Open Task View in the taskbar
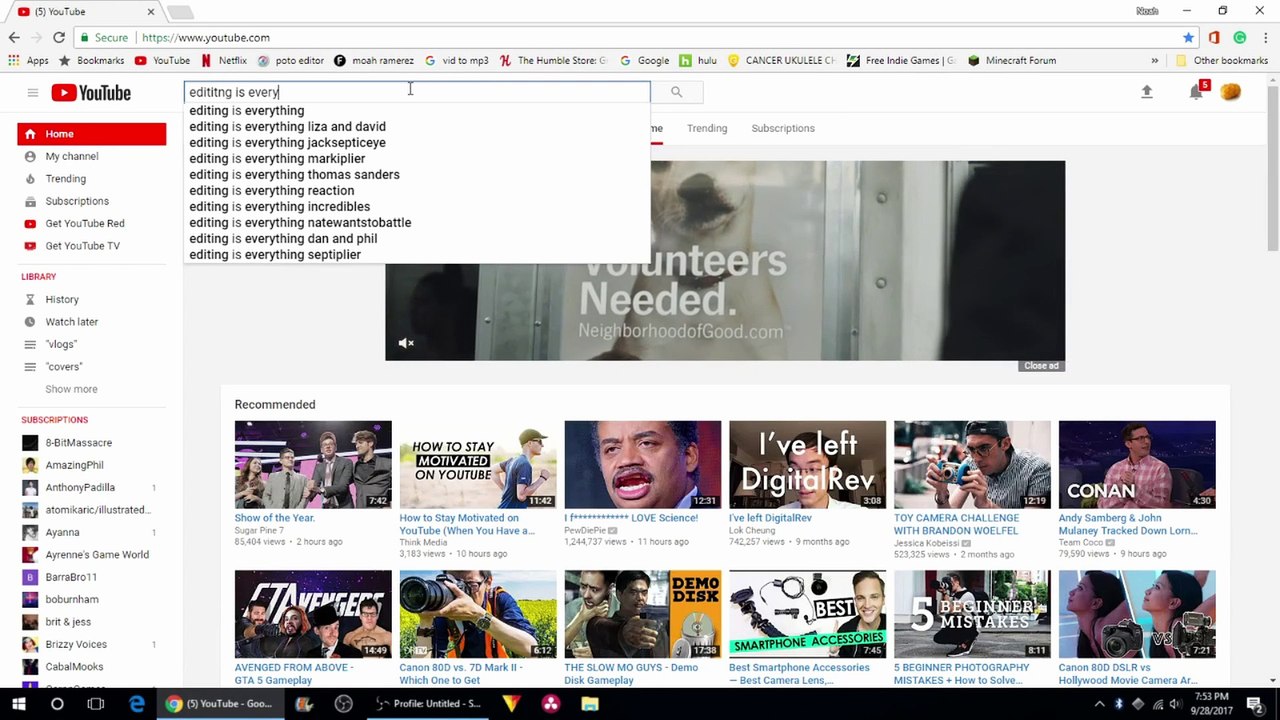The image size is (1280, 720). (x=96, y=704)
